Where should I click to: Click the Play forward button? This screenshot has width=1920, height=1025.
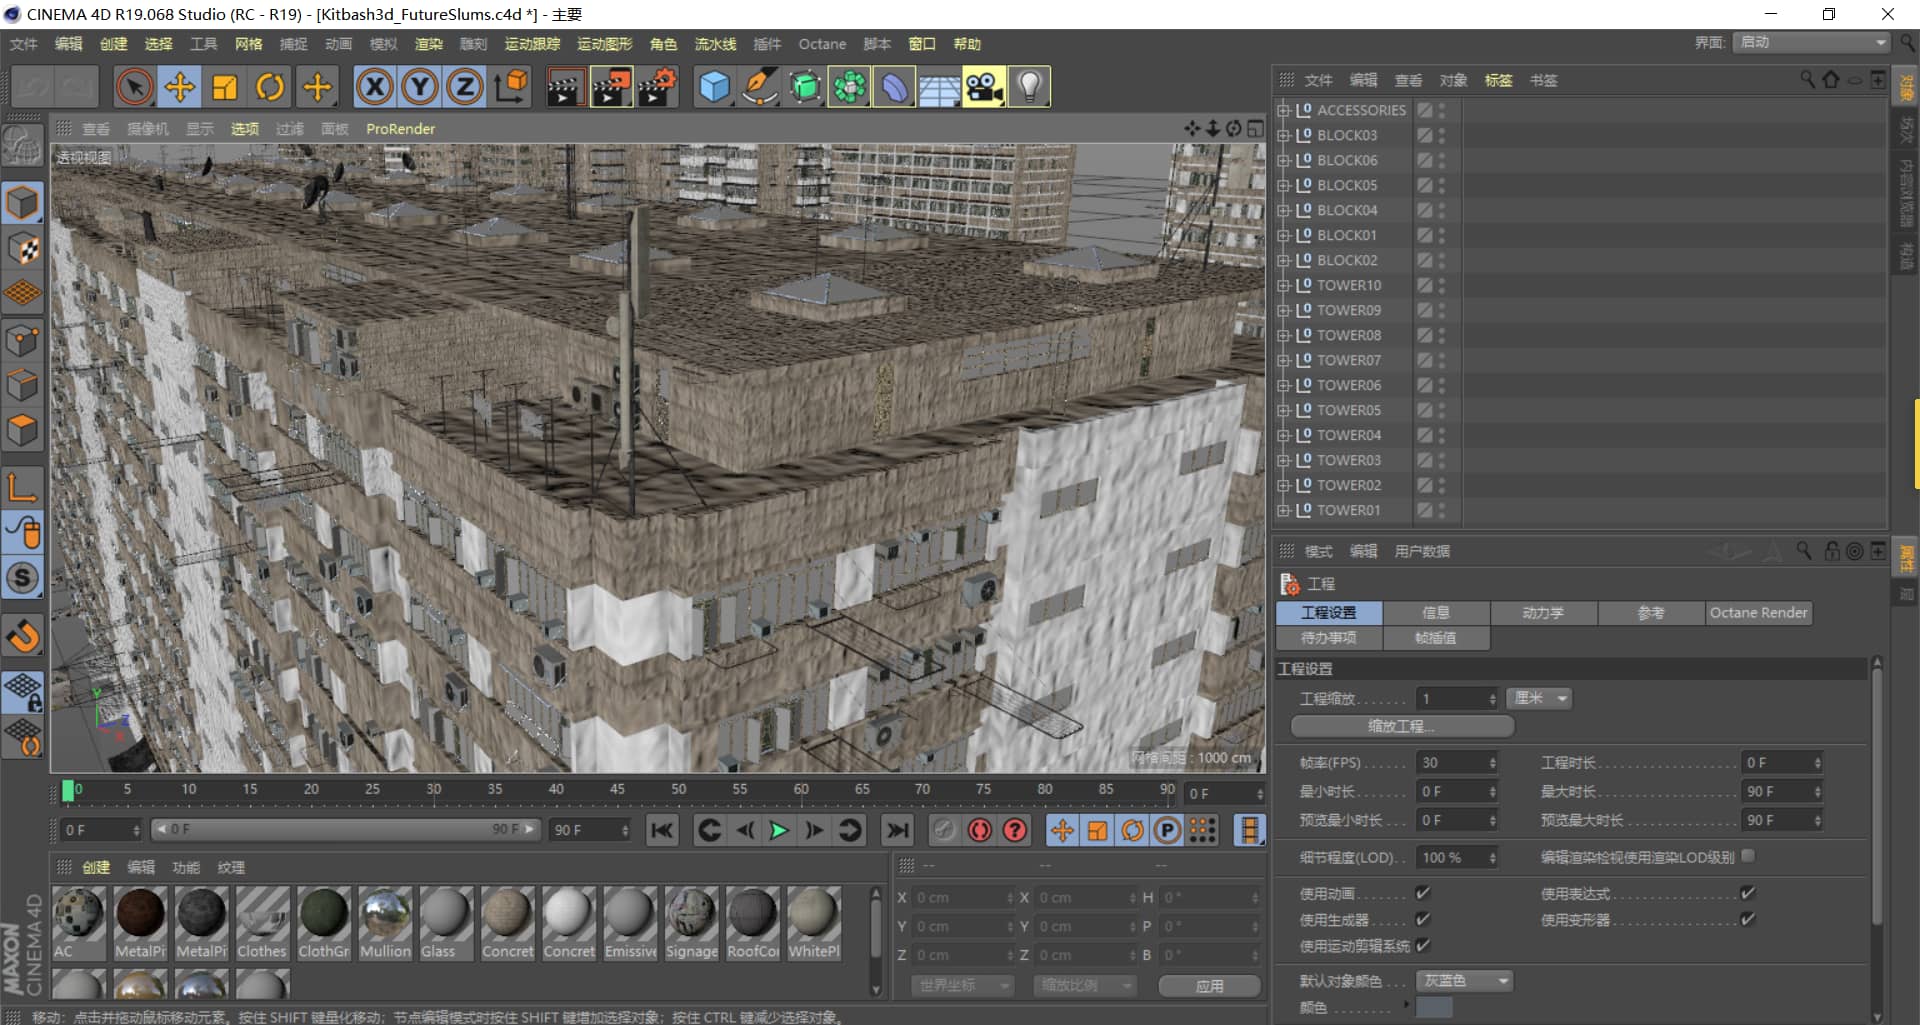pos(779,830)
